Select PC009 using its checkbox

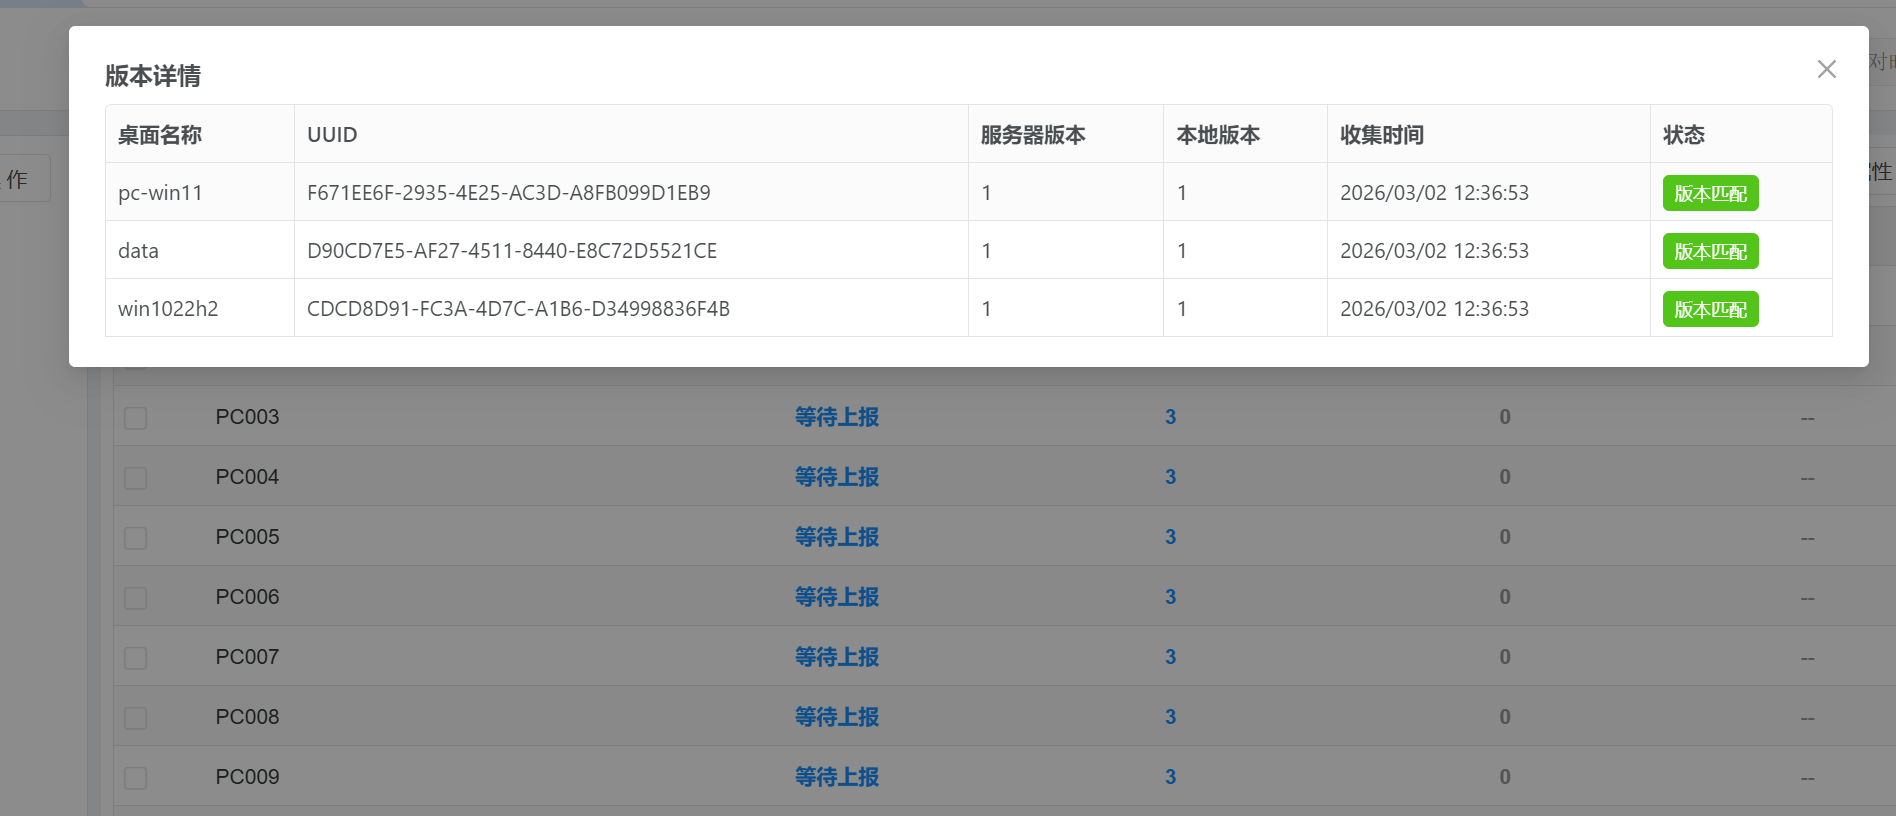click(x=136, y=778)
